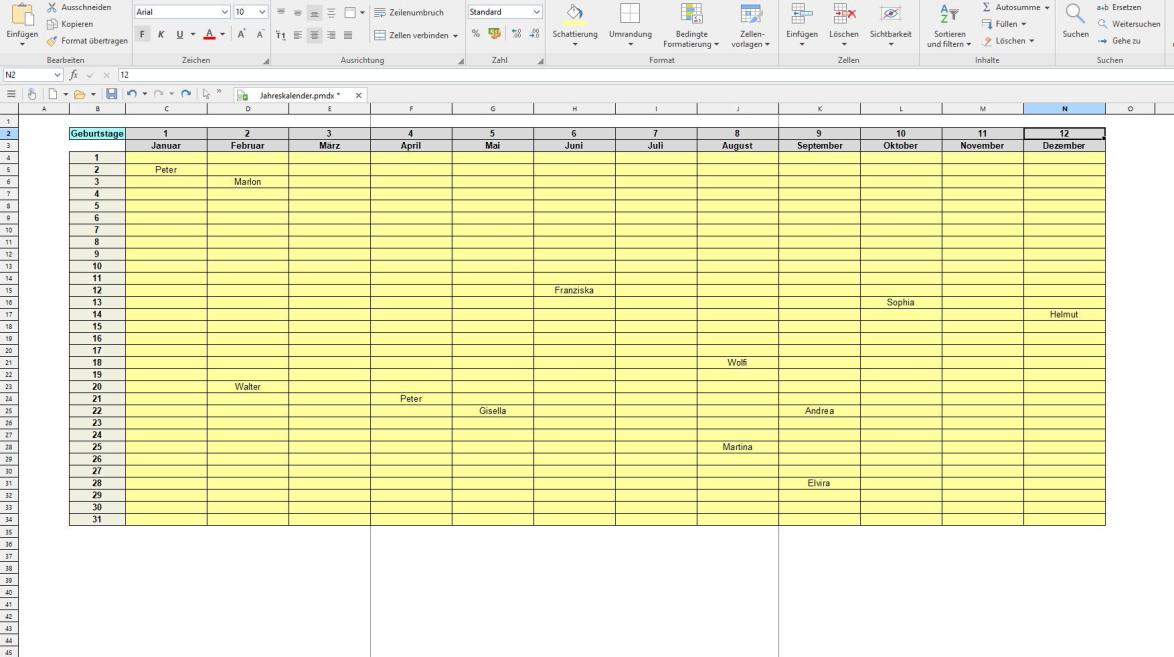The height and width of the screenshot is (657, 1174).
Task: Click the save diskette icon in quick toolbar
Action: [112, 94]
